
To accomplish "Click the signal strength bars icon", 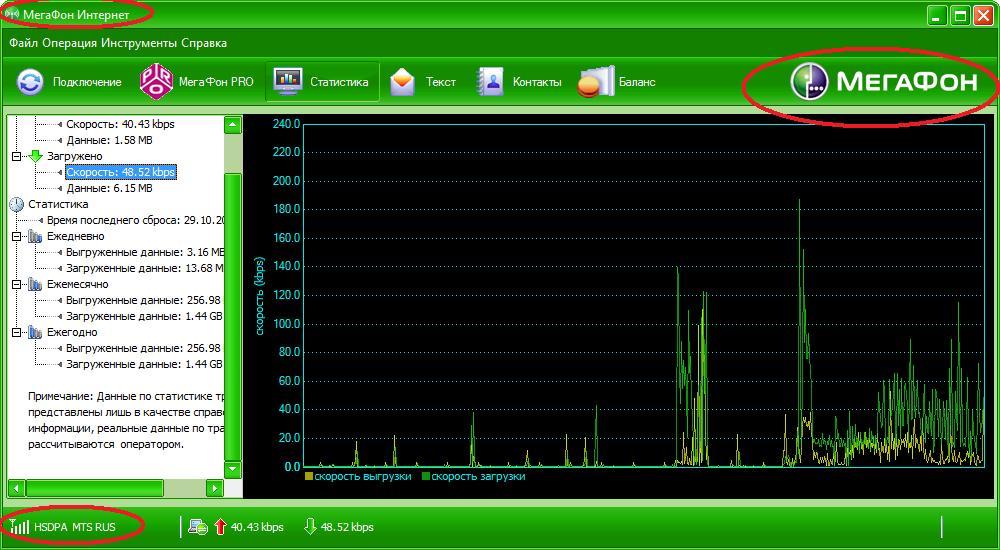I will click(20, 526).
